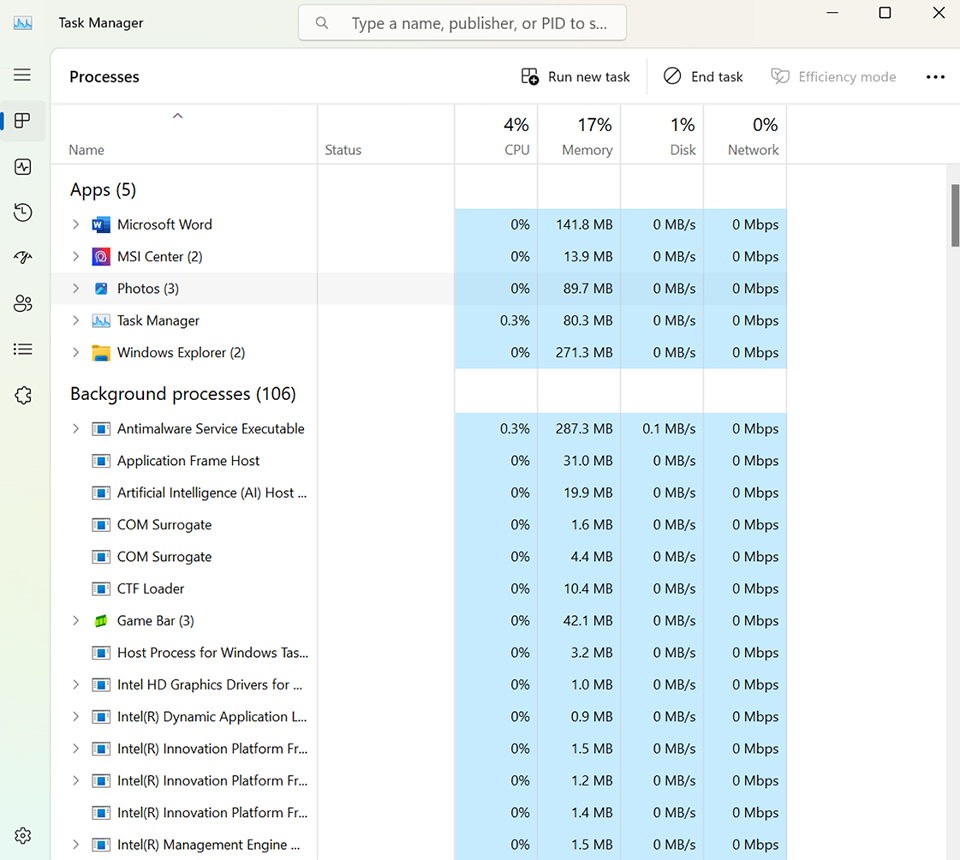Click the Task Manager title bar icon
This screenshot has height=860, width=960.
point(23,23)
